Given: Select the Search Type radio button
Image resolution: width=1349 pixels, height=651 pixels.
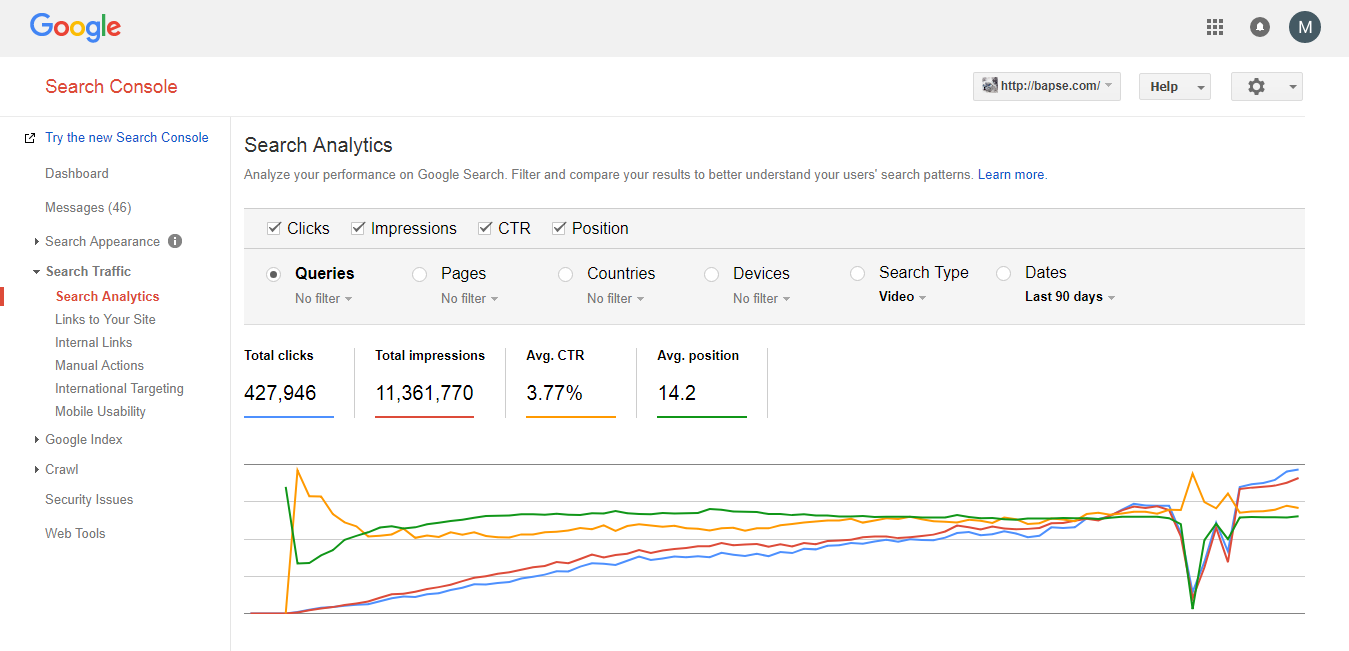Looking at the screenshot, I should click(857, 273).
